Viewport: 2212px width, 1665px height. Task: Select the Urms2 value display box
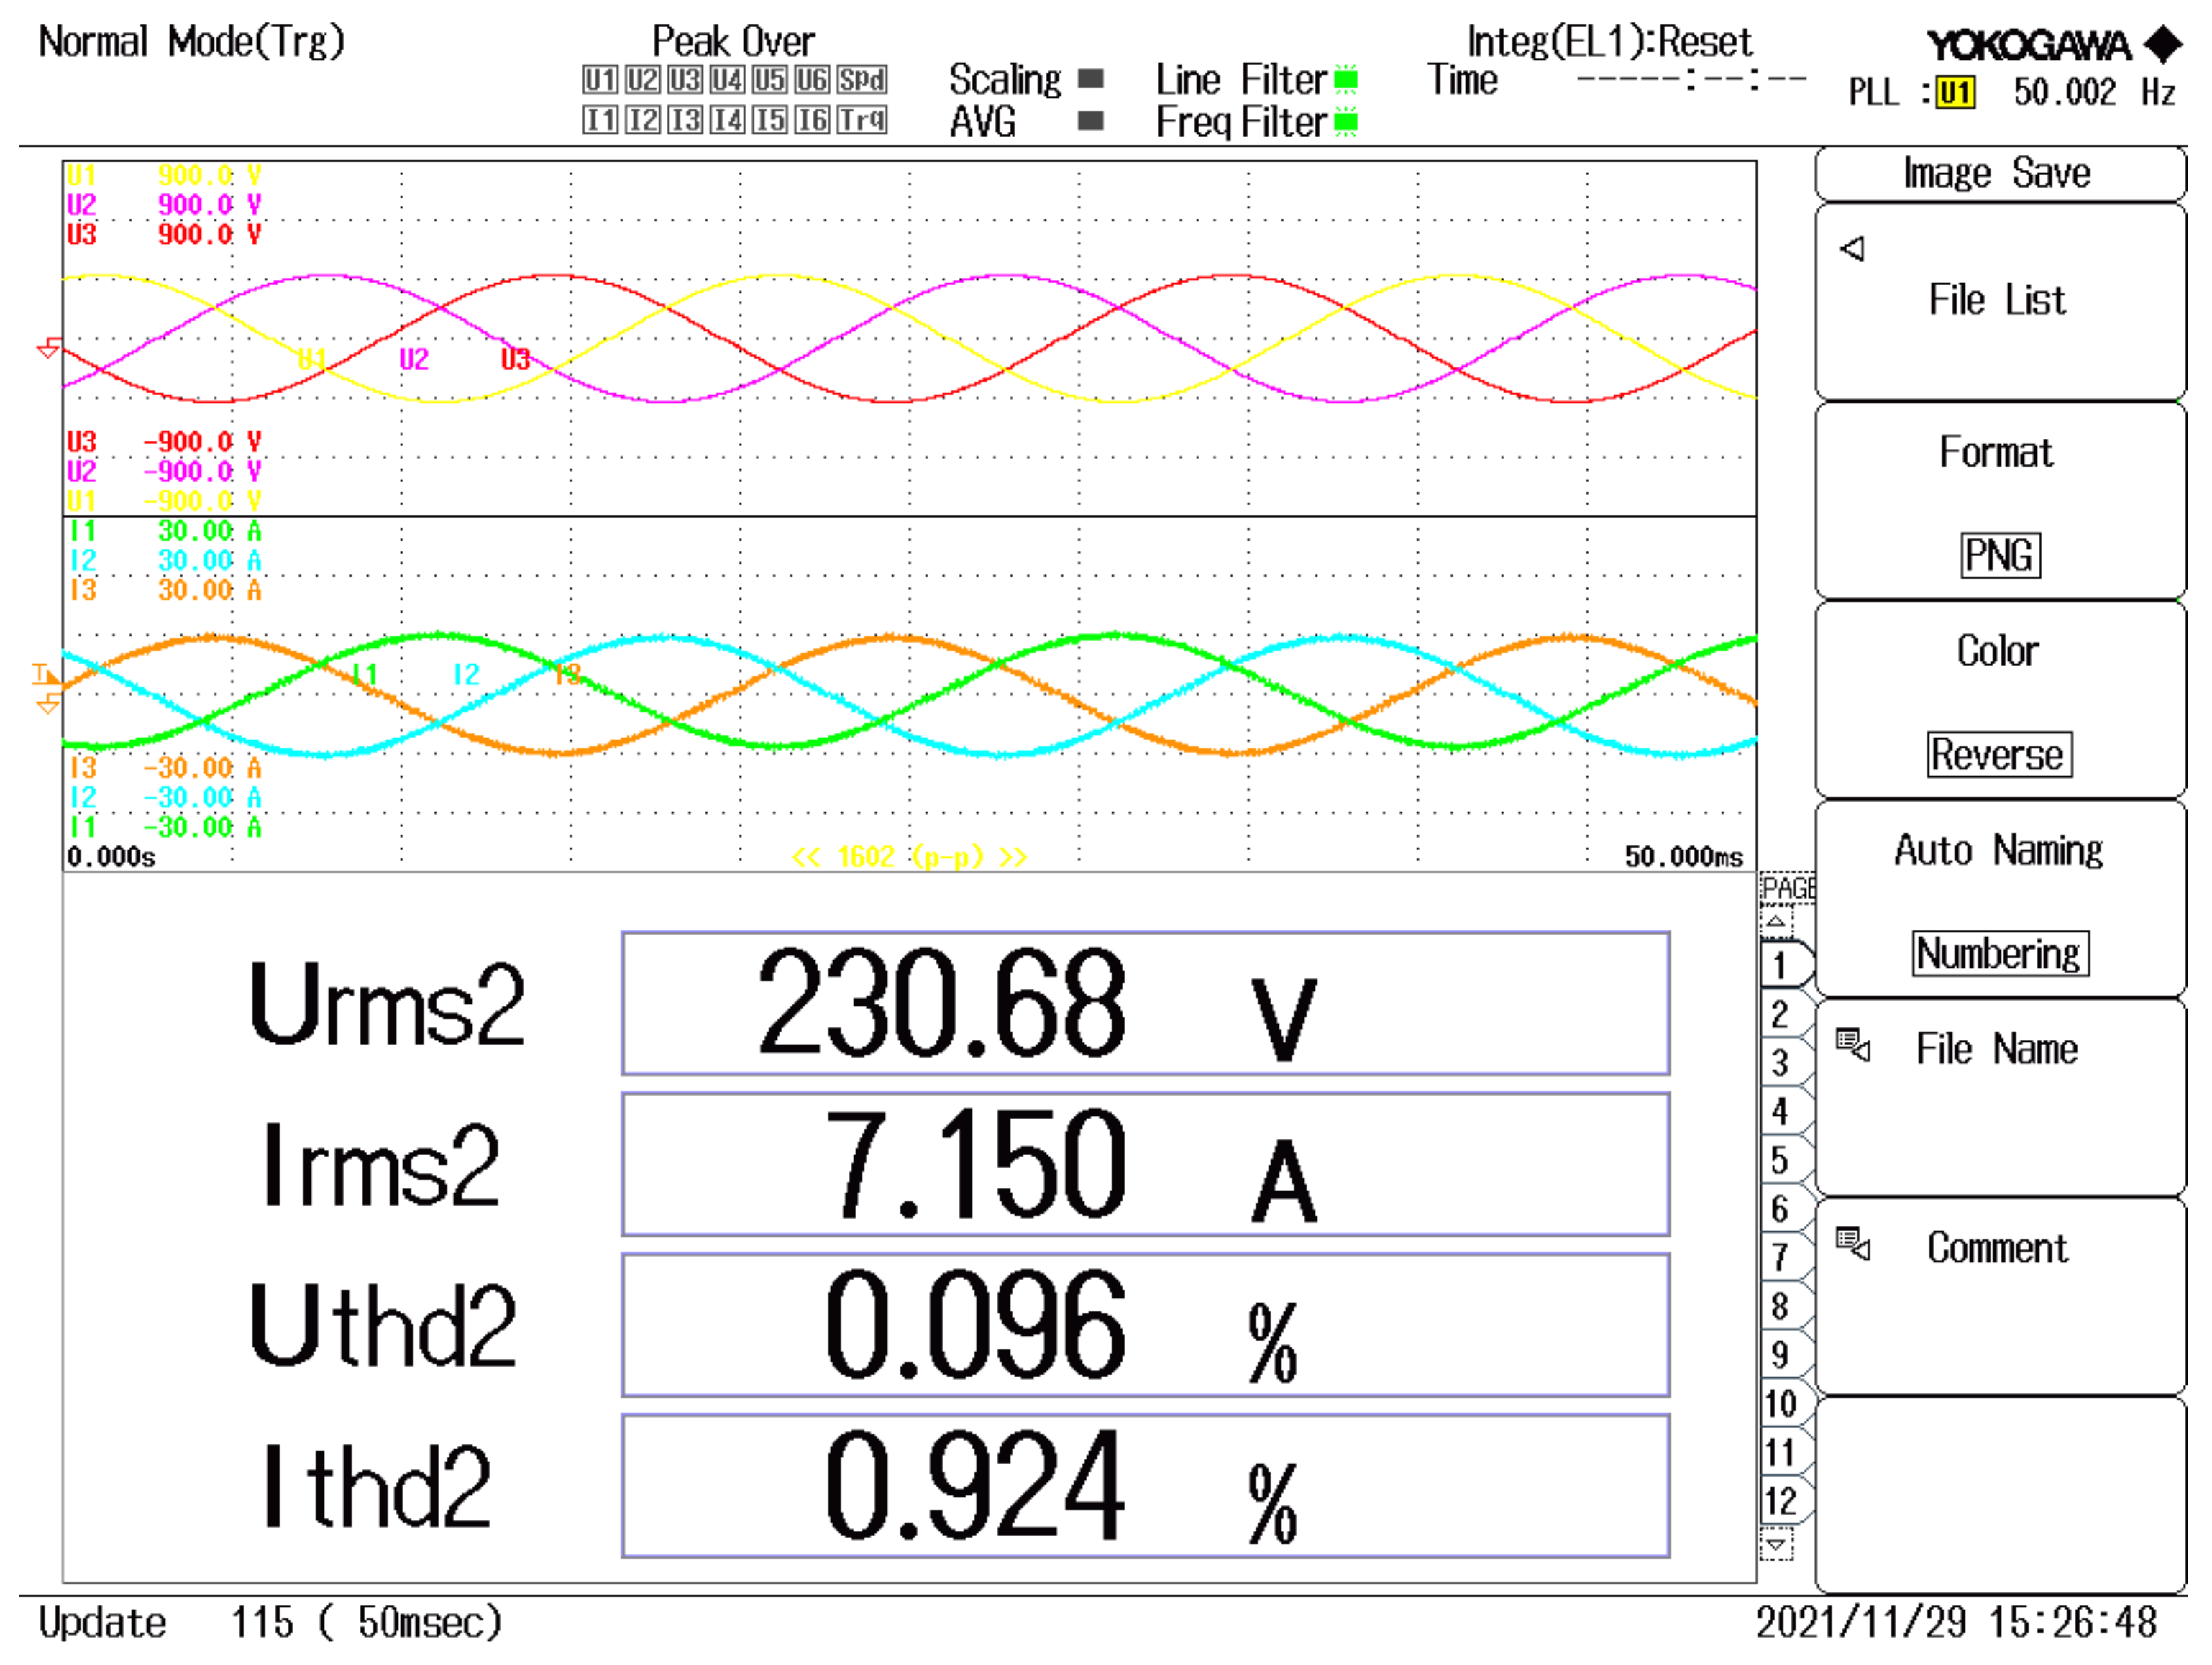tap(1145, 1004)
